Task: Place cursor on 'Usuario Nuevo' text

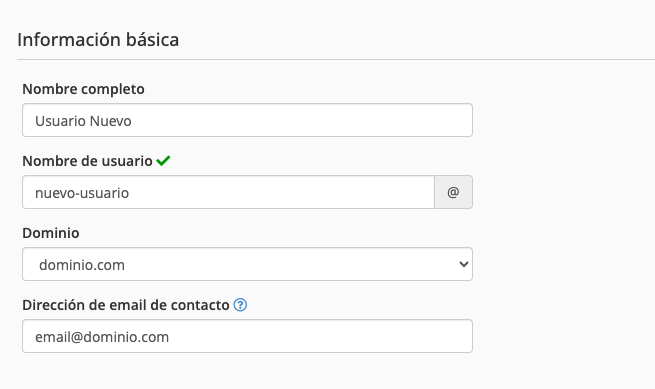Action: click(x=83, y=121)
